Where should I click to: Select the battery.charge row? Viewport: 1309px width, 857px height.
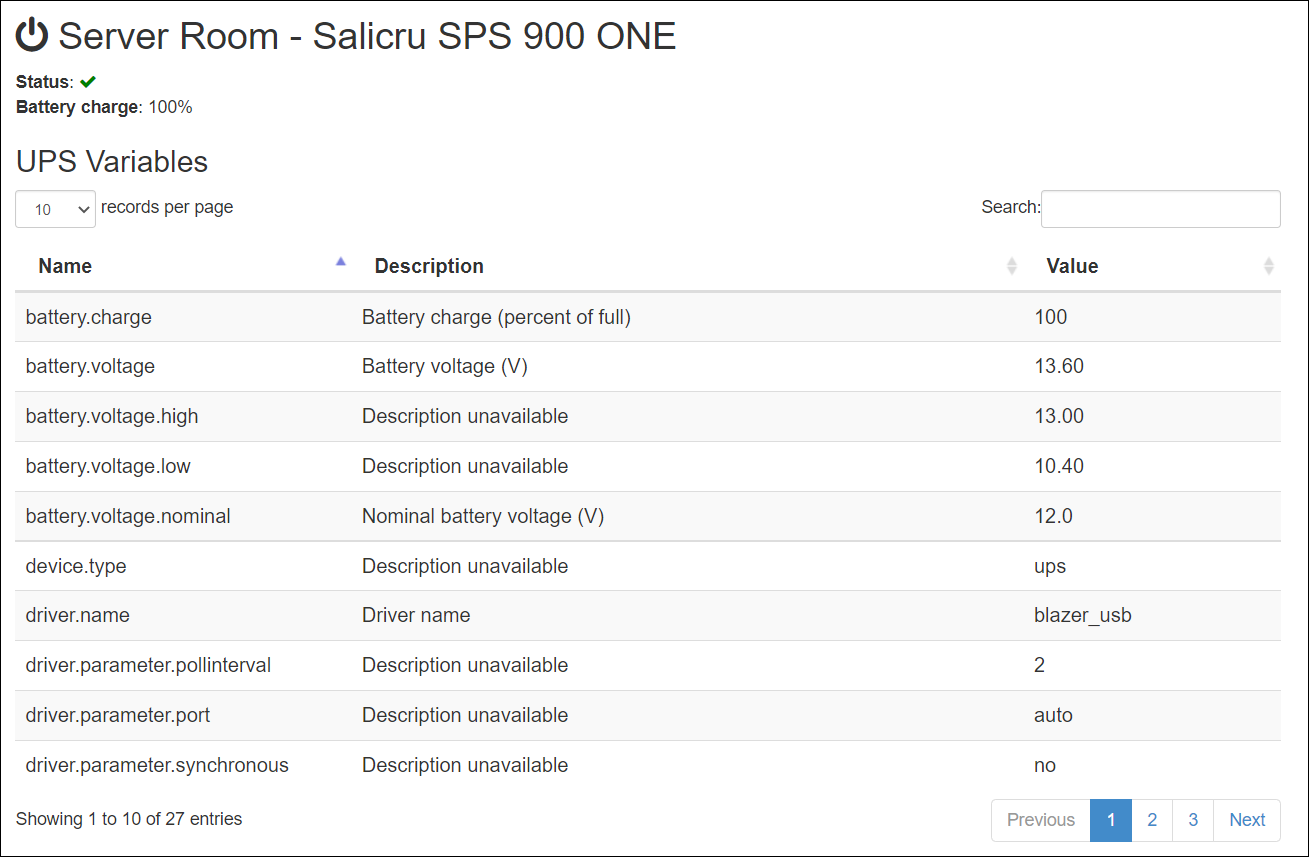point(648,317)
